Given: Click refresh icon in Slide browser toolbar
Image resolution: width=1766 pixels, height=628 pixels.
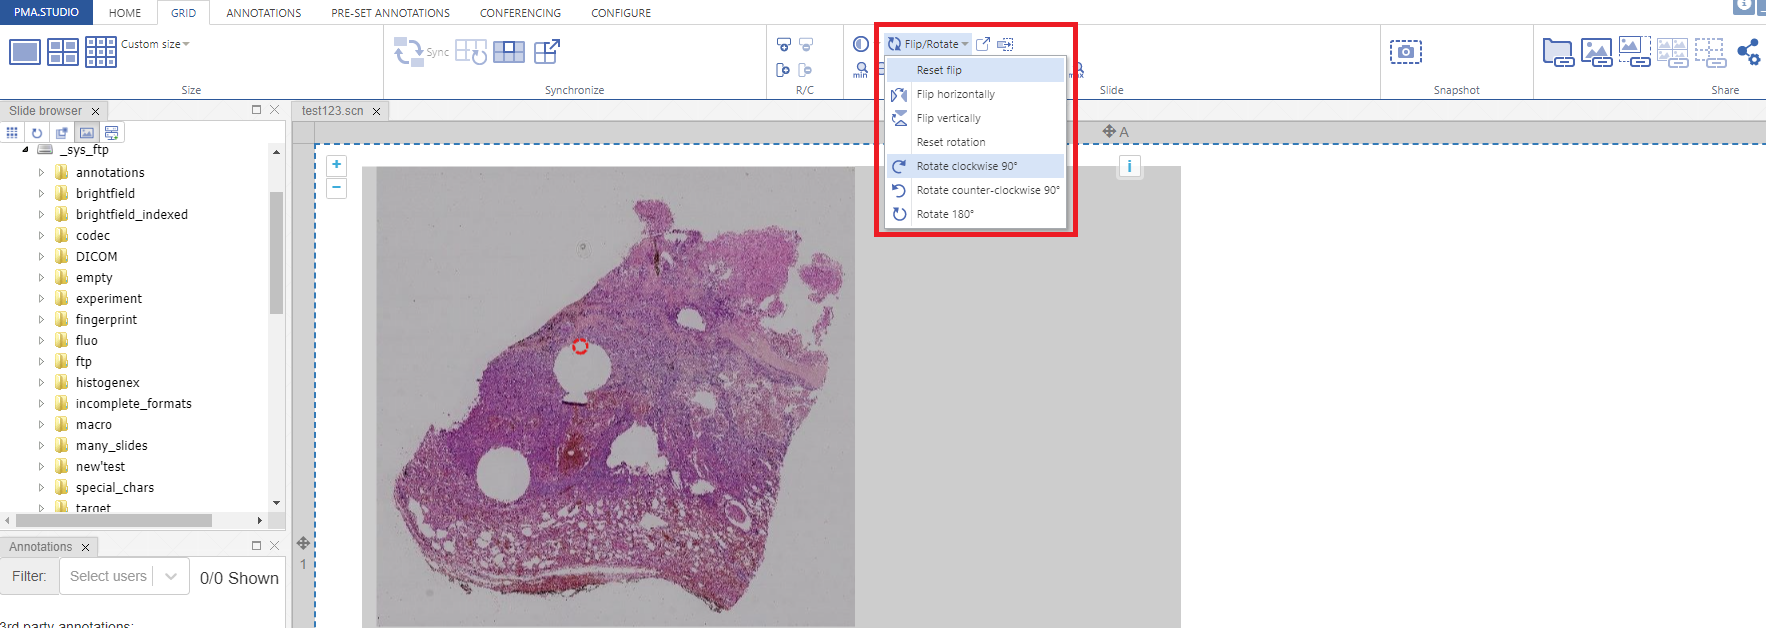Looking at the screenshot, I should 37,133.
